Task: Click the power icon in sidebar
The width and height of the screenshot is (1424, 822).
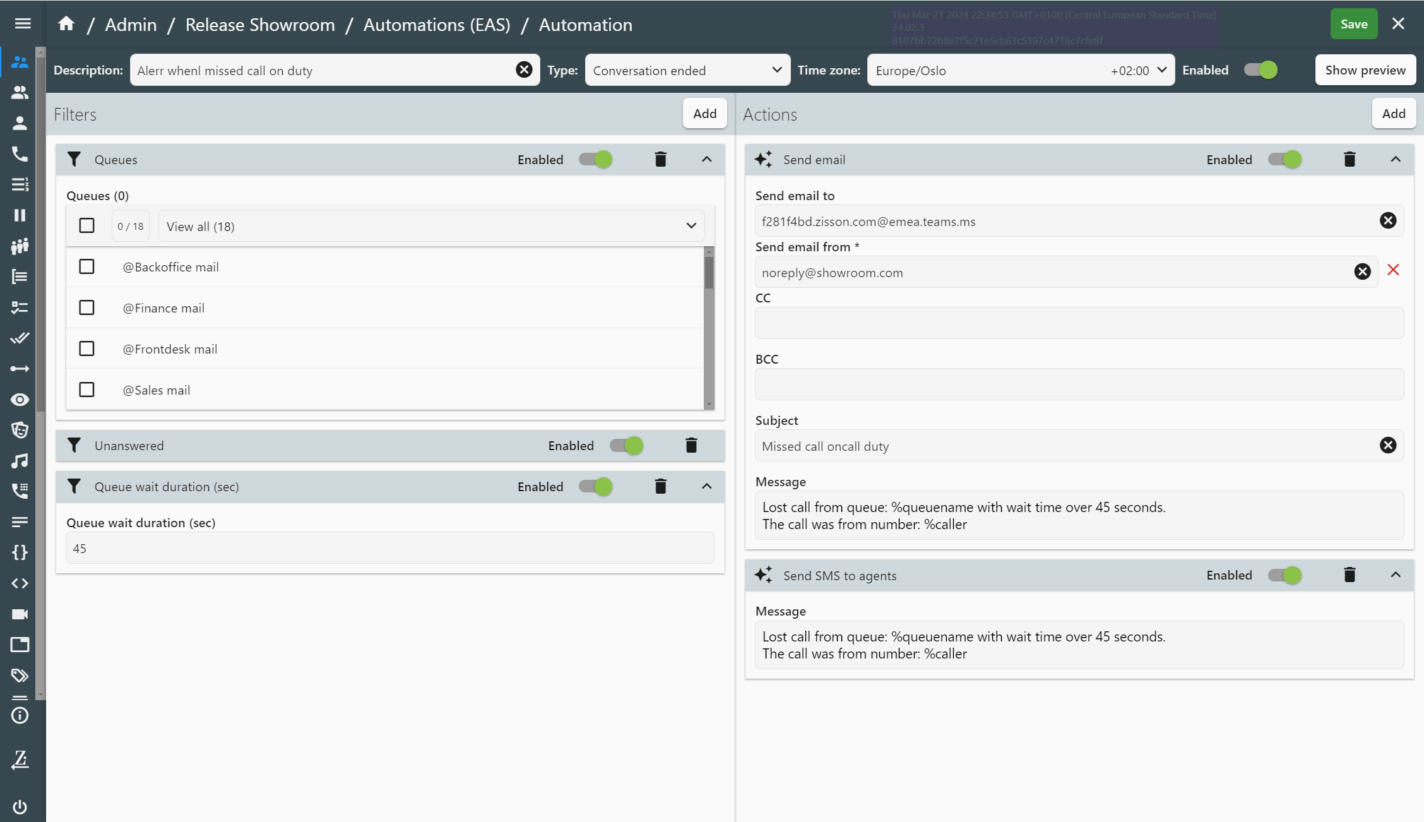Action: tap(19, 807)
